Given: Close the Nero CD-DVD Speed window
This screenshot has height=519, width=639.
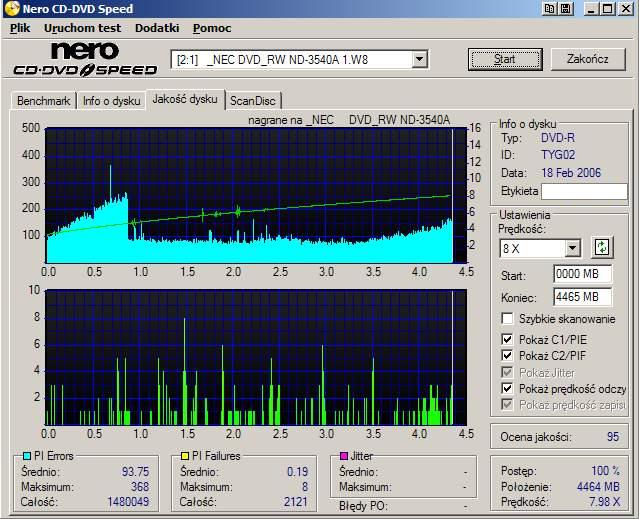Looking at the screenshot, I should tap(626, 9).
